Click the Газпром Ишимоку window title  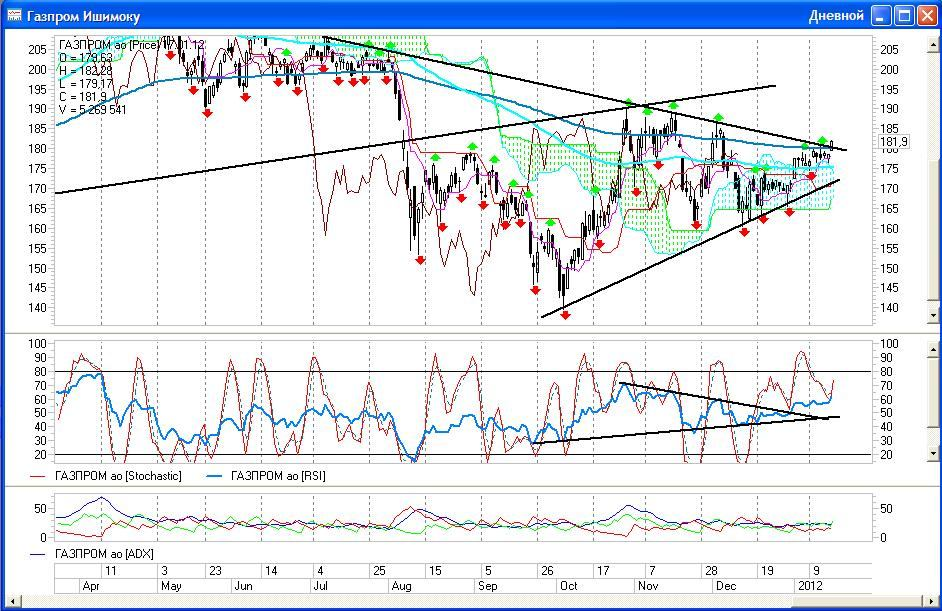click(x=83, y=16)
